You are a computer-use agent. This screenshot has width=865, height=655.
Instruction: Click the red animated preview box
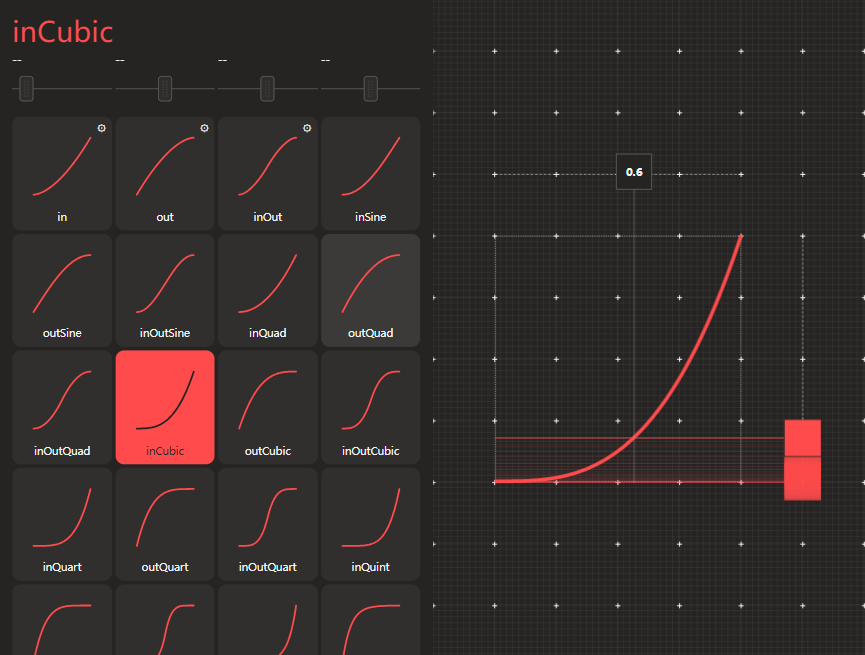(x=803, y=460)
